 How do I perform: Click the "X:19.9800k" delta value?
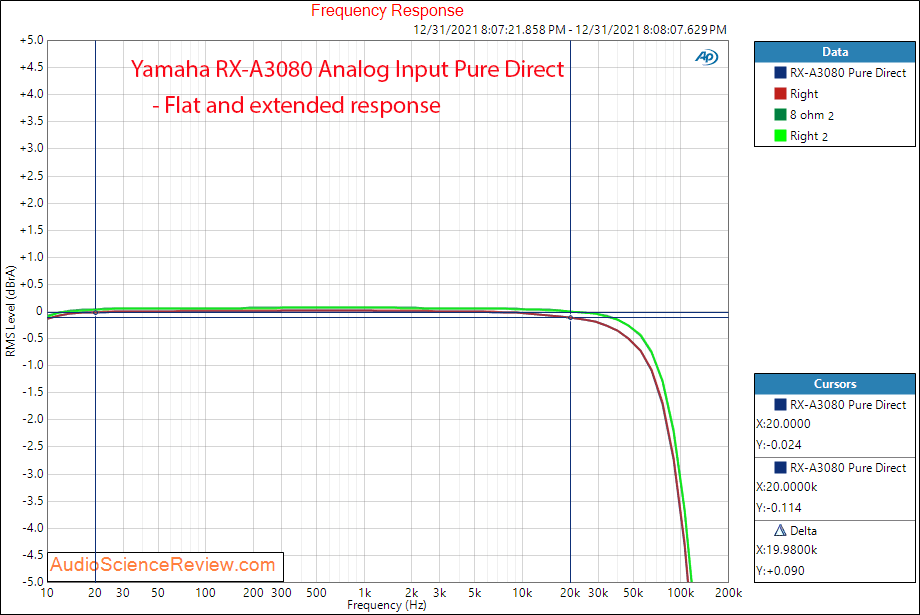[x=787, y=550]
